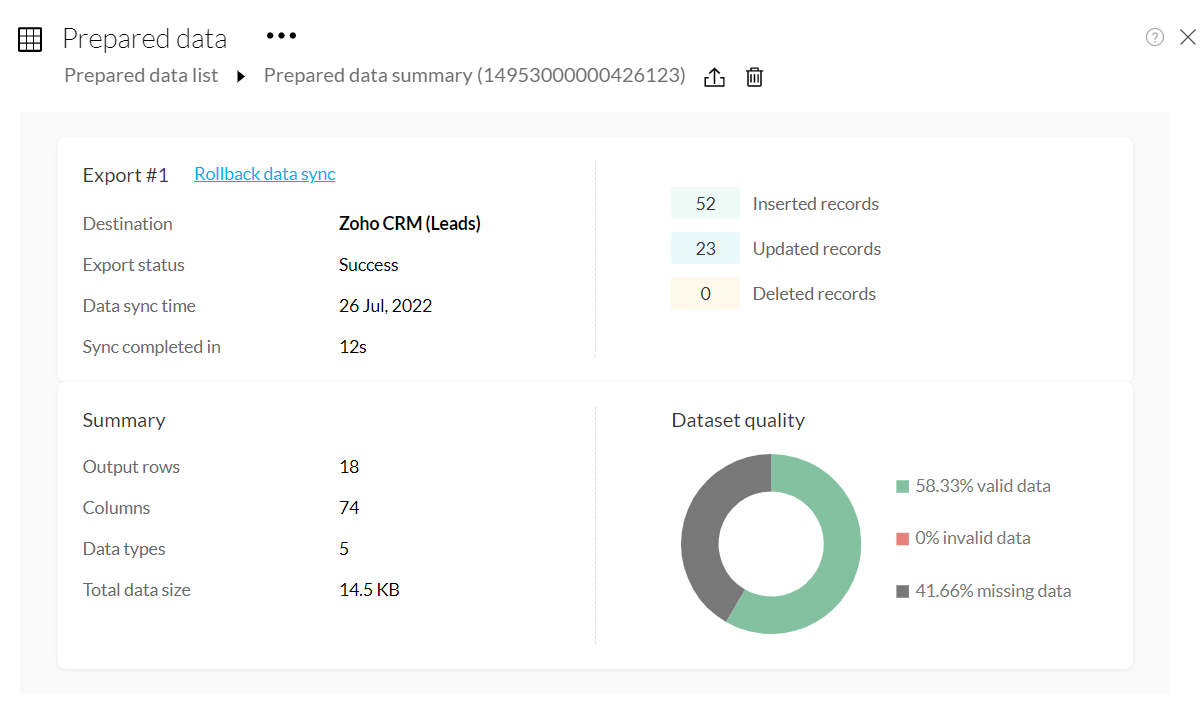Click the gray missing data legend swatch

click(903, 591)
